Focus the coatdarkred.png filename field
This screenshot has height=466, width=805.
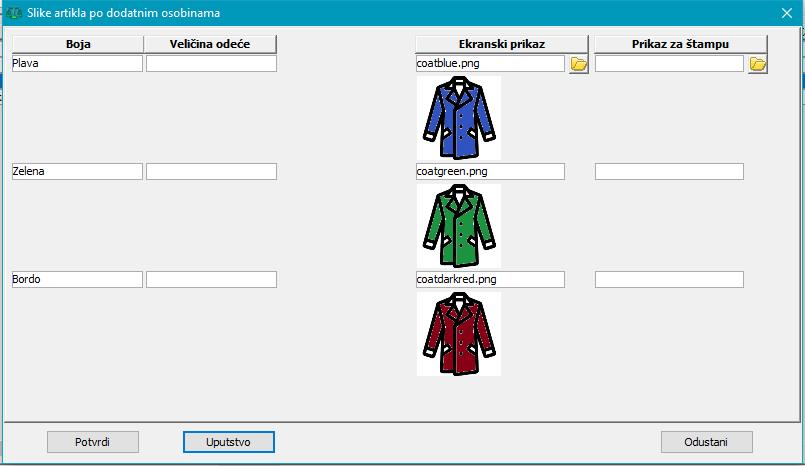[x=490, y=279]
